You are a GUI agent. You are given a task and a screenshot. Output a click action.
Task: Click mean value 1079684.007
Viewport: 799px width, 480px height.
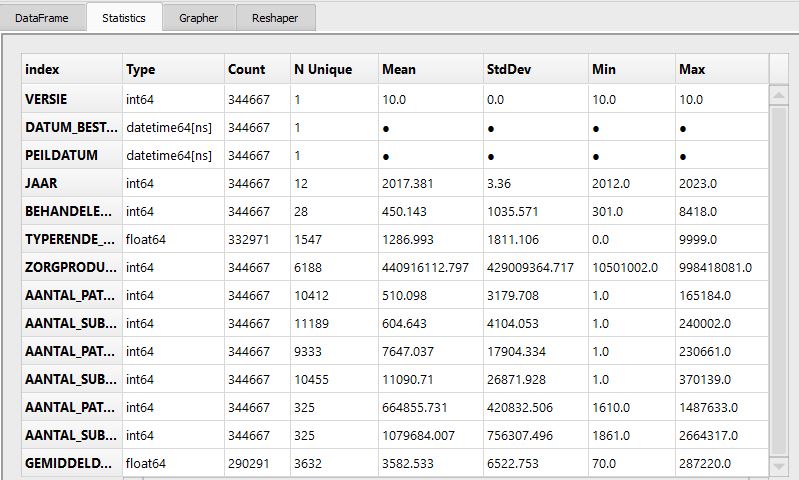pos(418,436)
